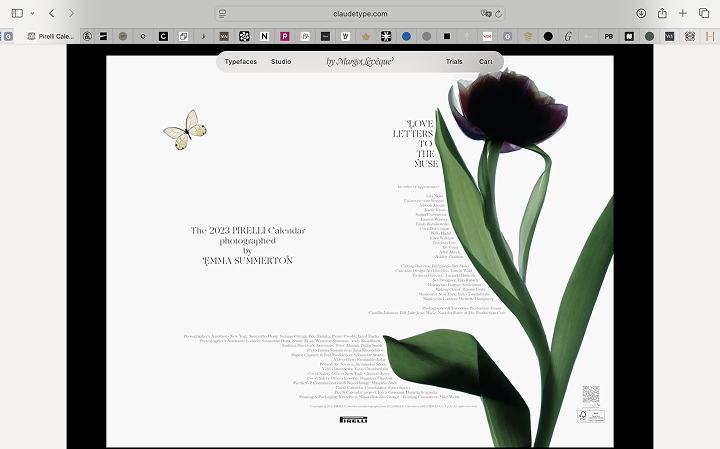This screenshot has width=720, height=449.
Task: Show Safari downloads
Action: (x=641, y=13)
